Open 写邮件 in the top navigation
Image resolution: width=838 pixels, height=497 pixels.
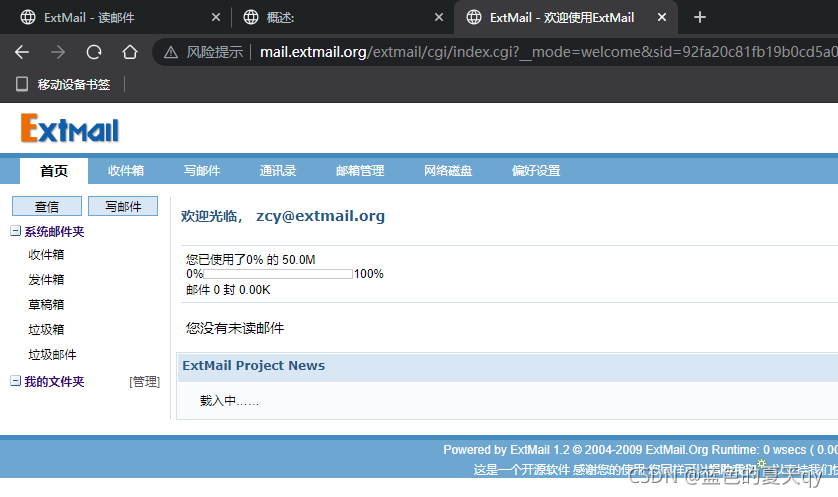click(202, 171)
